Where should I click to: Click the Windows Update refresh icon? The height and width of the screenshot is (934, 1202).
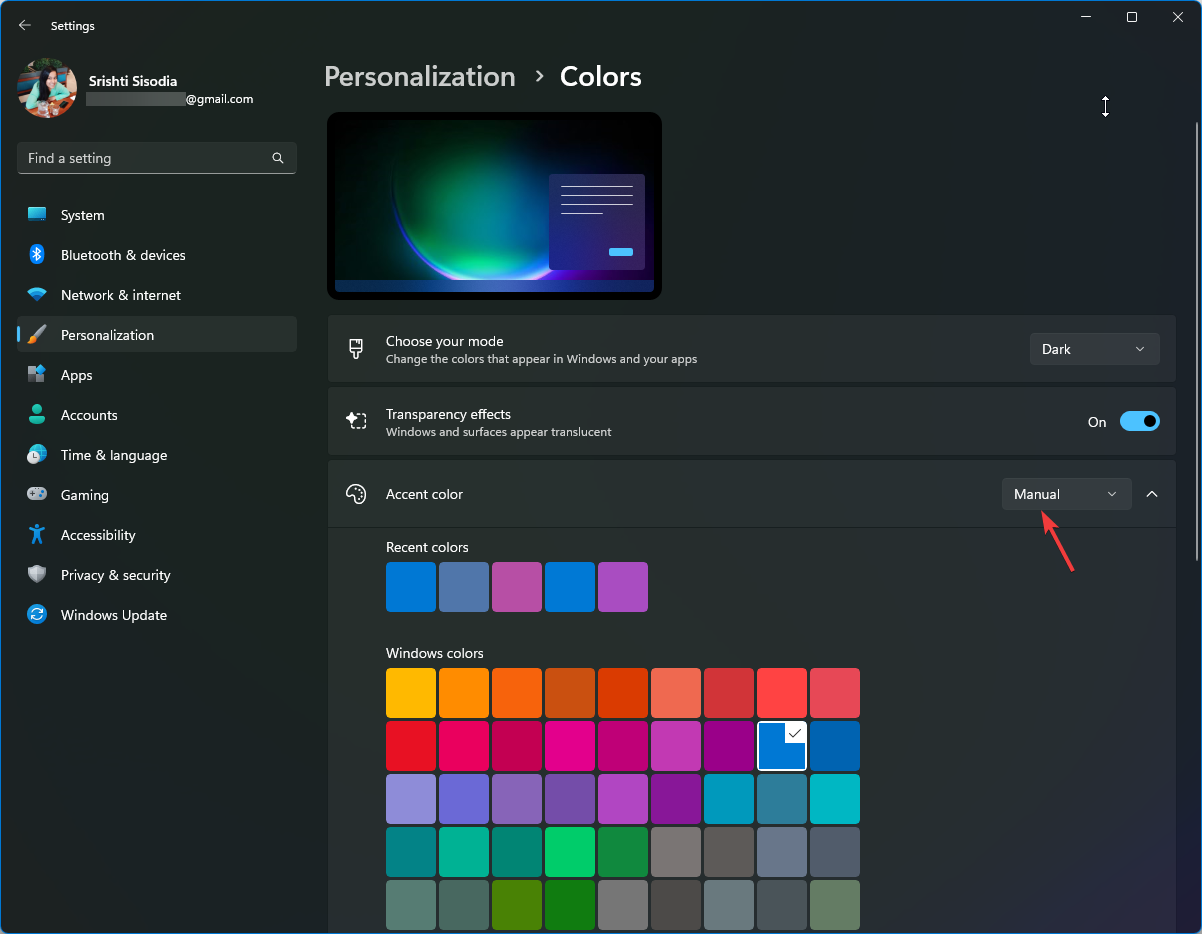click(37, 615)
